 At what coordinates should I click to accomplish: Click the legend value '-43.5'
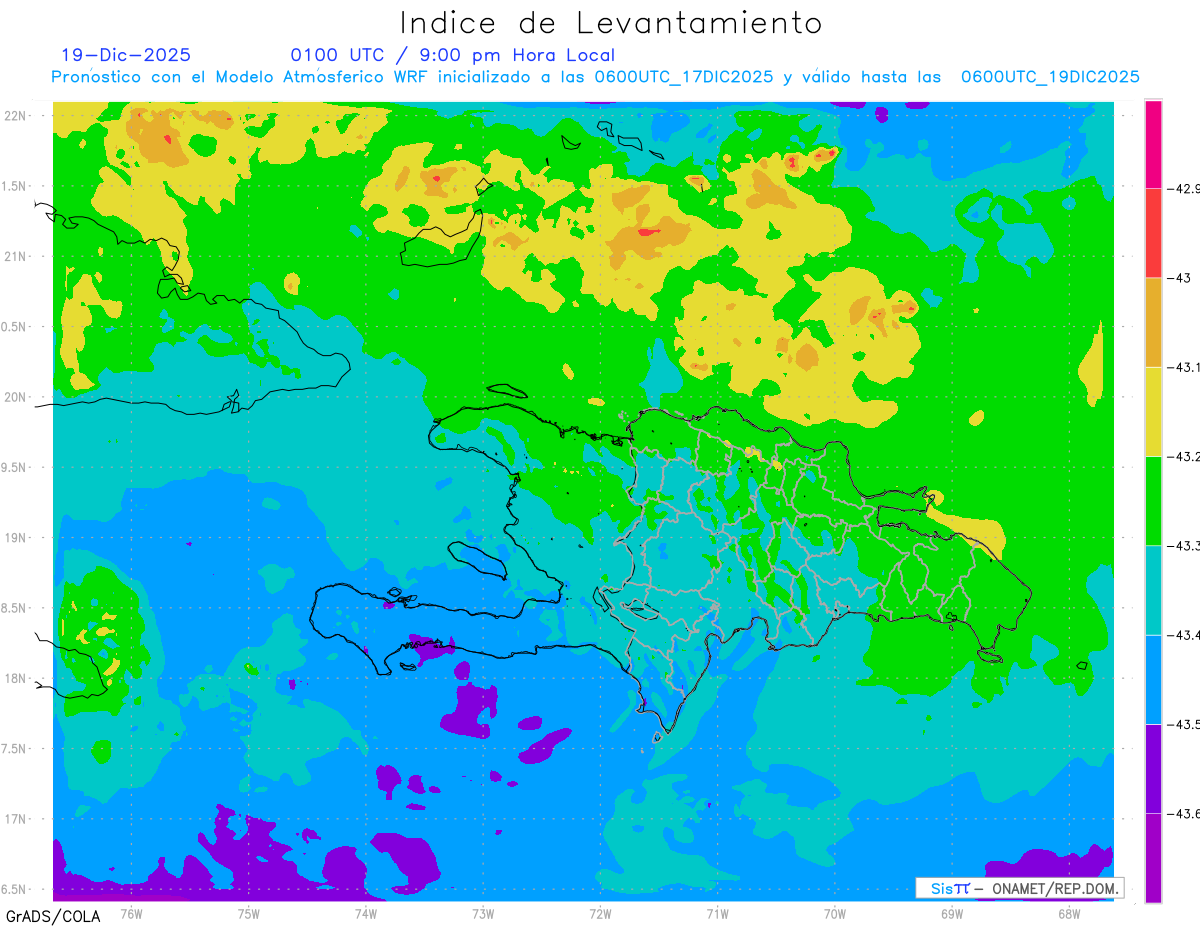pos(1186,724)
